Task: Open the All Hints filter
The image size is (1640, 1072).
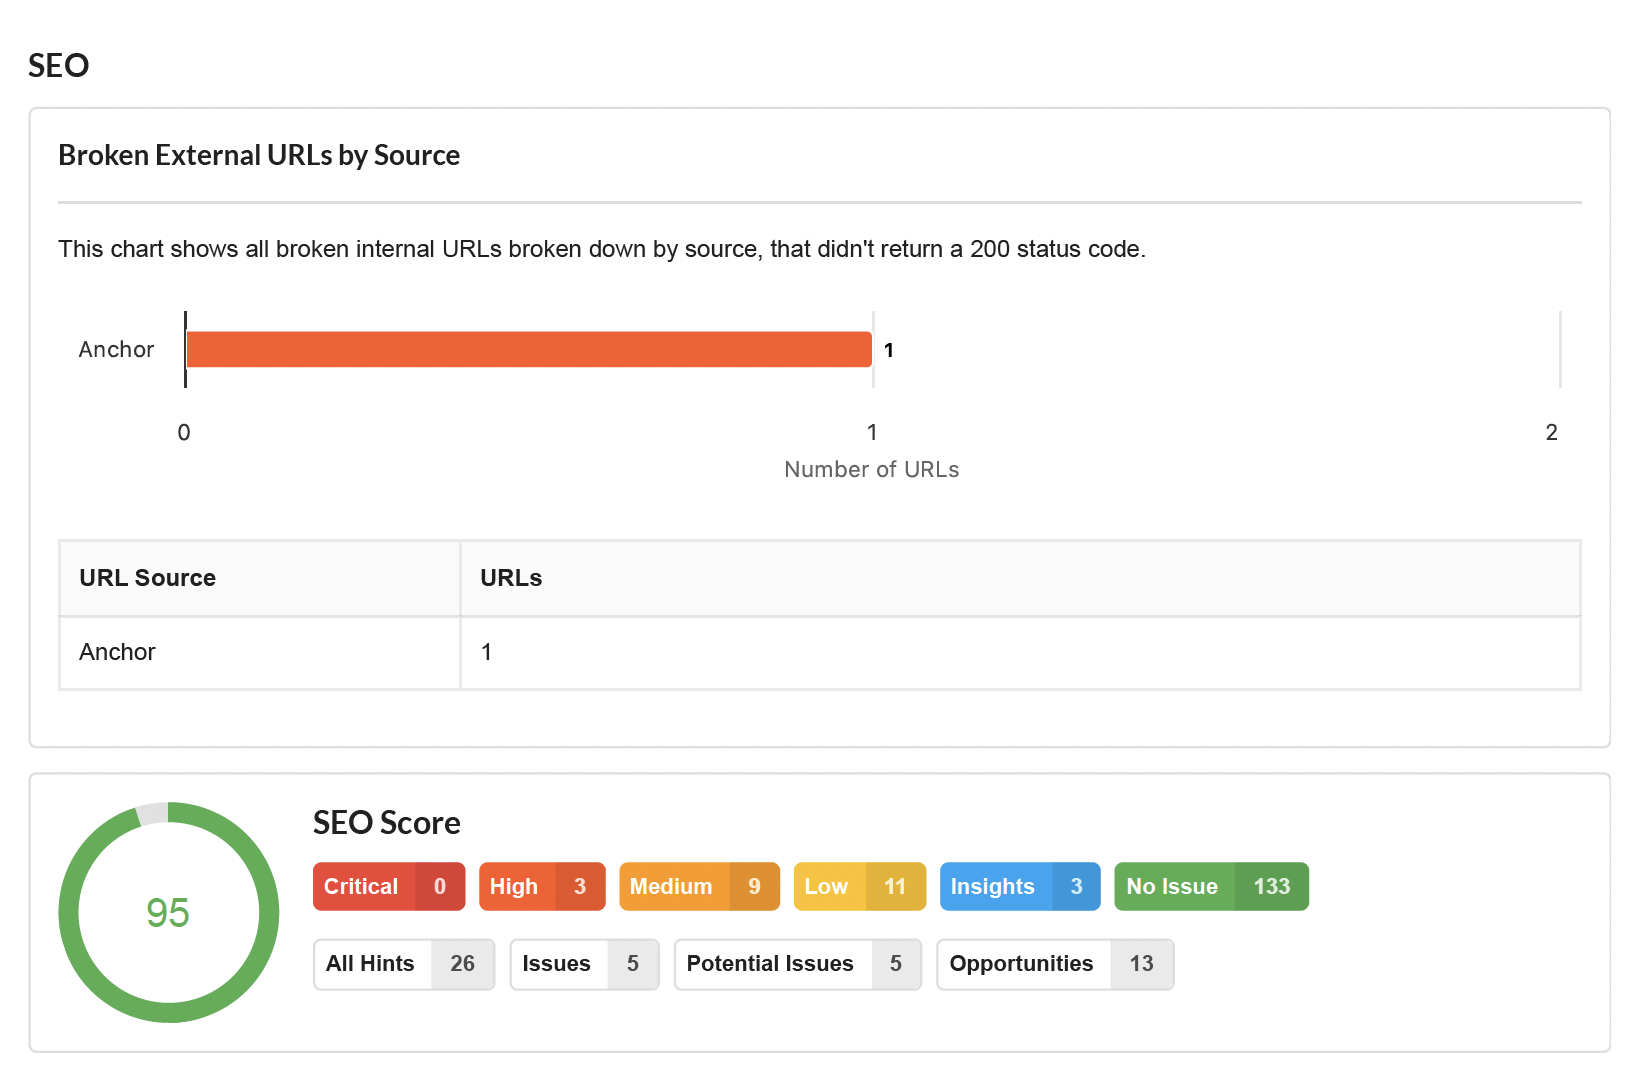Action: coord(404,964)
